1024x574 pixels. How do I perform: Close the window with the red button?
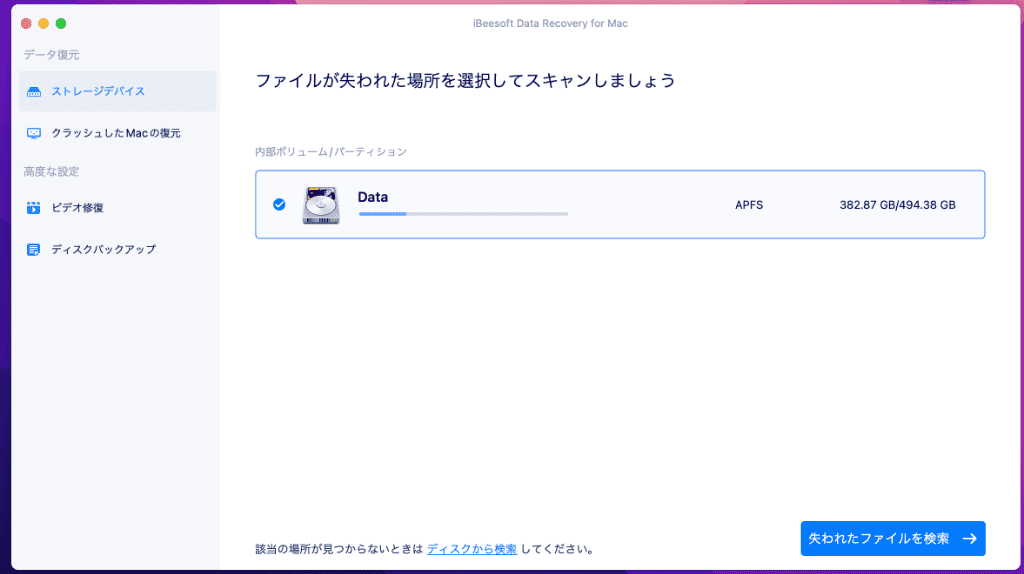pos(26,24)
